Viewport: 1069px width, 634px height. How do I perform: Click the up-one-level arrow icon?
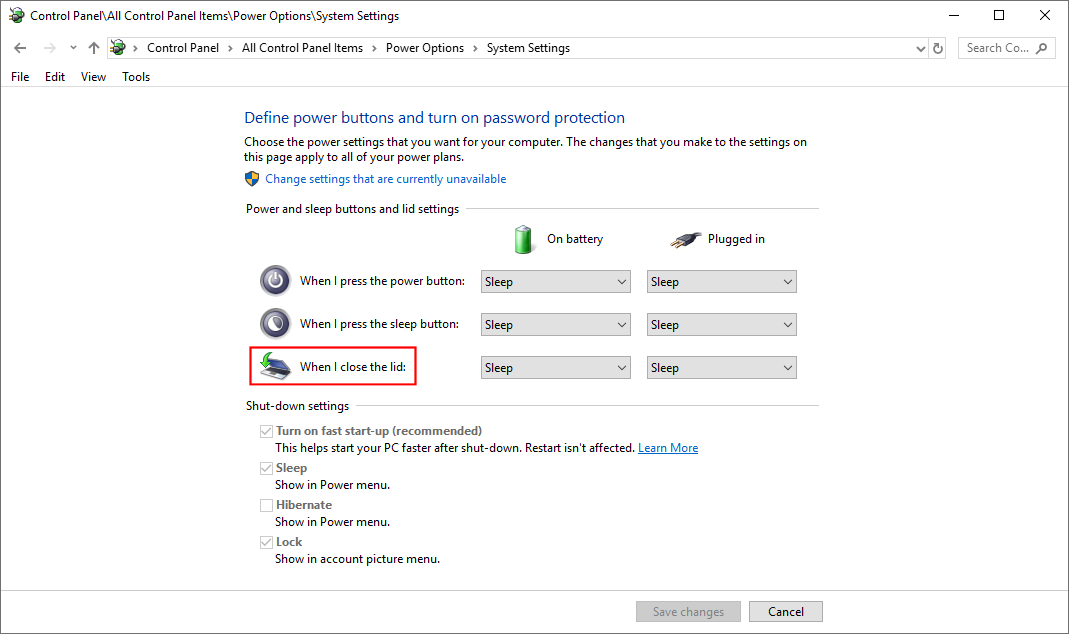point(93,47)
